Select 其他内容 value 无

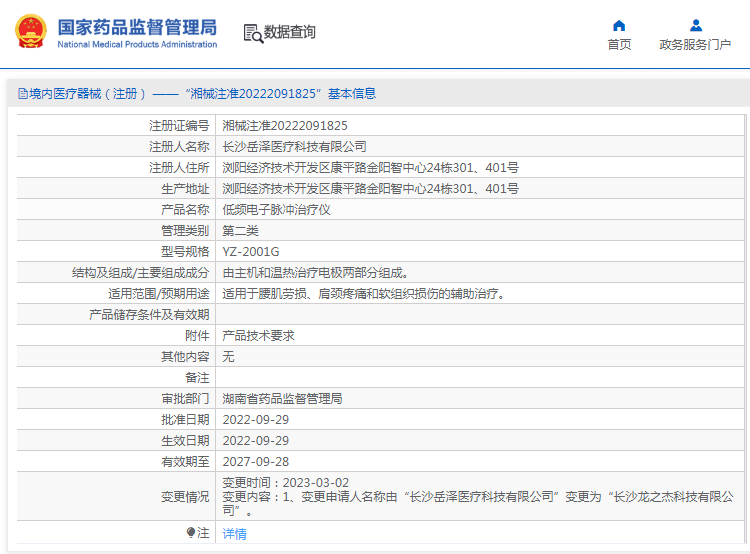pos(228,357)
